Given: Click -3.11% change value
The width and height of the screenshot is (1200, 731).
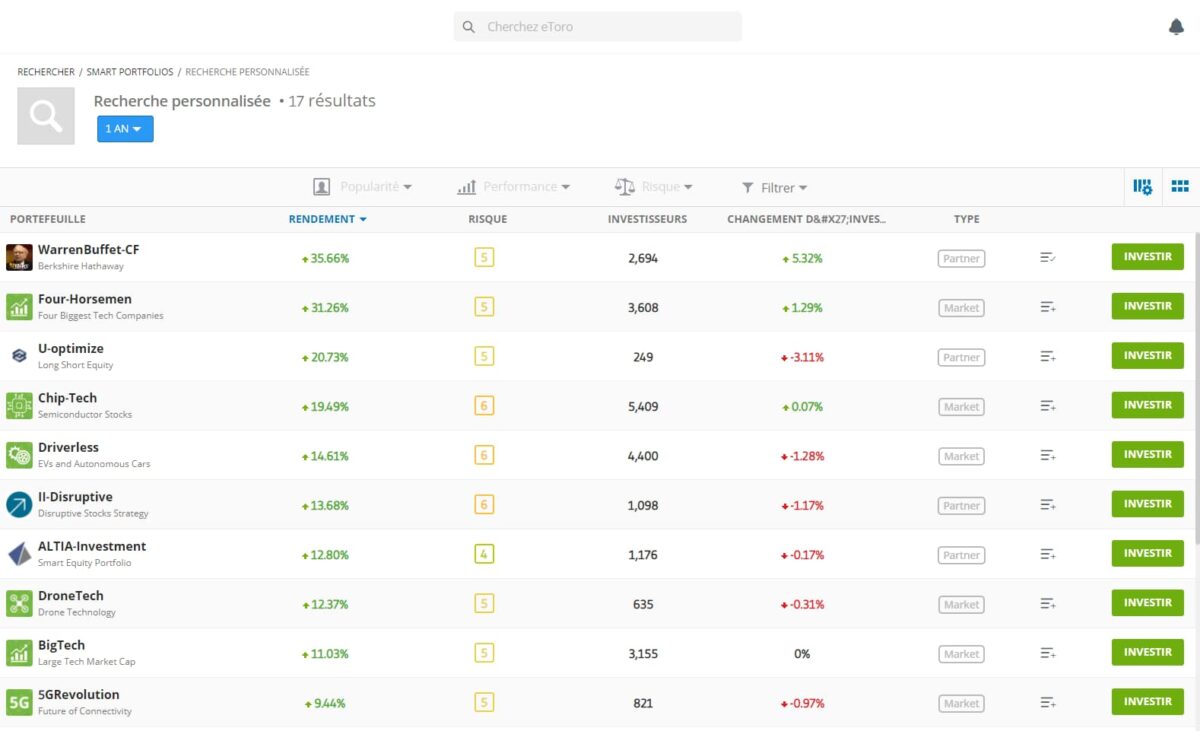Looking at the screenshot, I should tap(803, 357).
